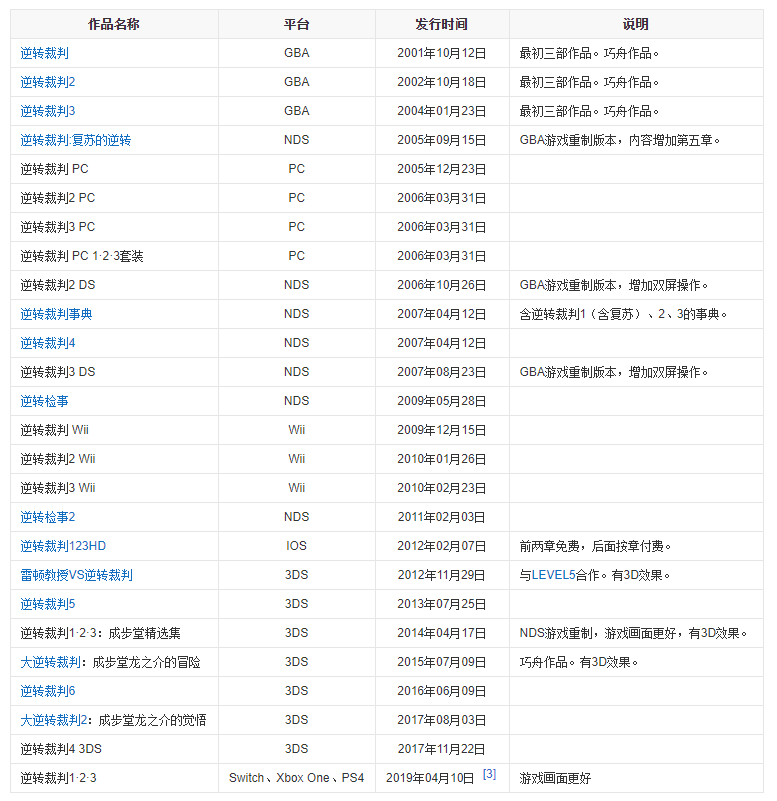Select the 逆转裁判2 DS title cell
This screenshot has height=801, width=777.
(114, 285)
